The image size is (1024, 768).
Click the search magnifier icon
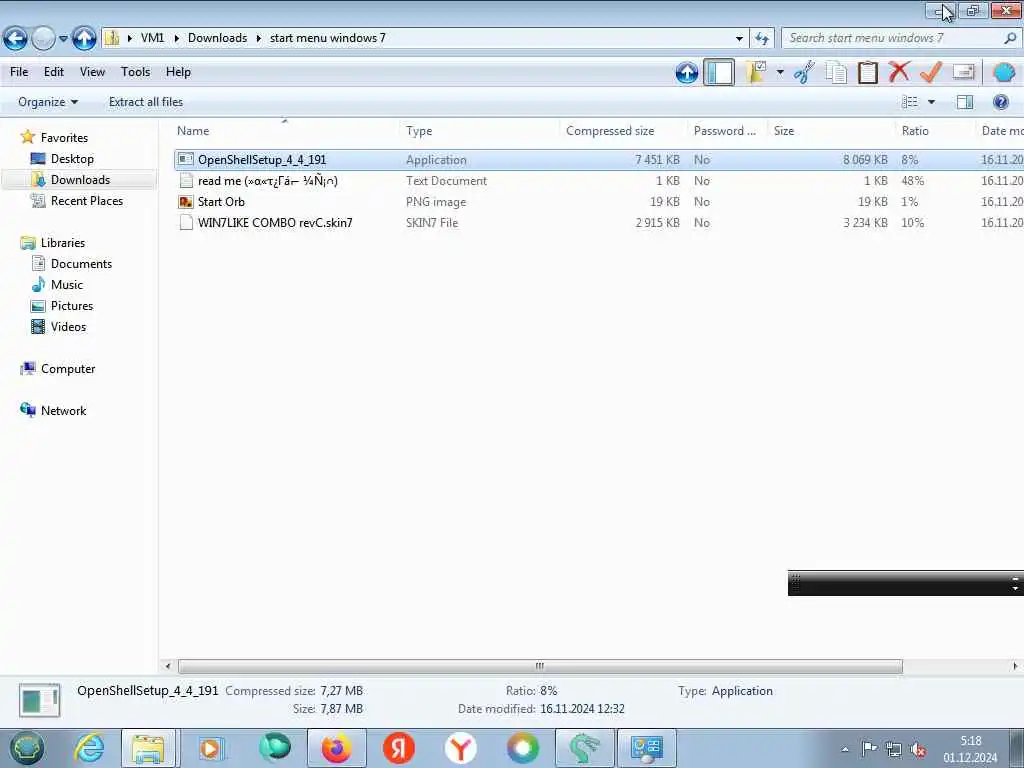(1010, 38)
